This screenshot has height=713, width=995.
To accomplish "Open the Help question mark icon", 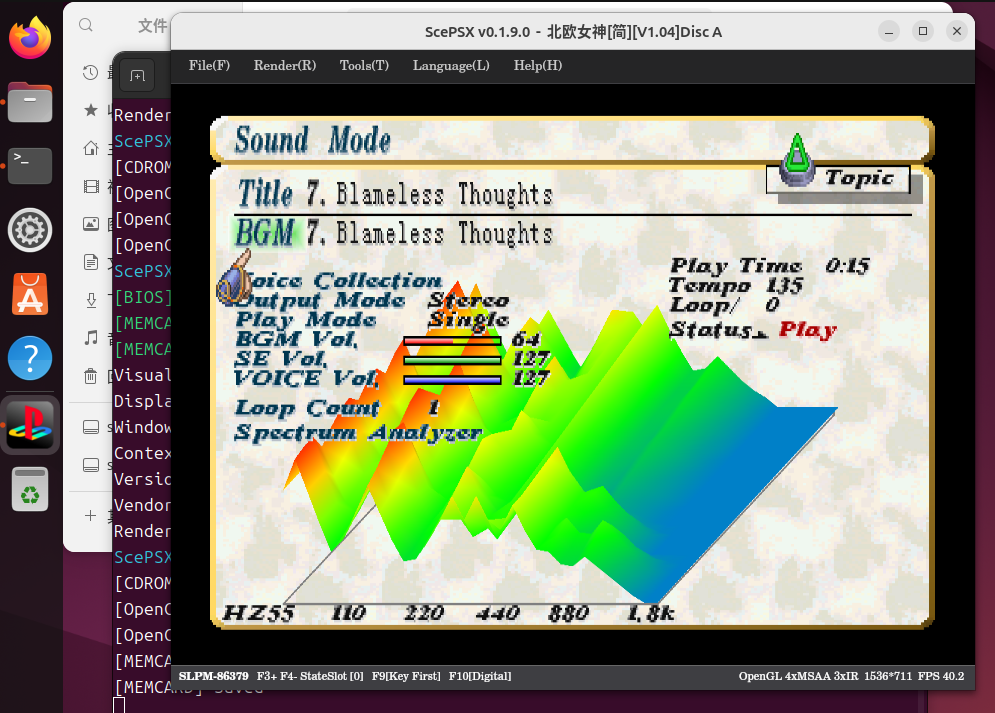I will pyautogui.click(x=30, y=358).
